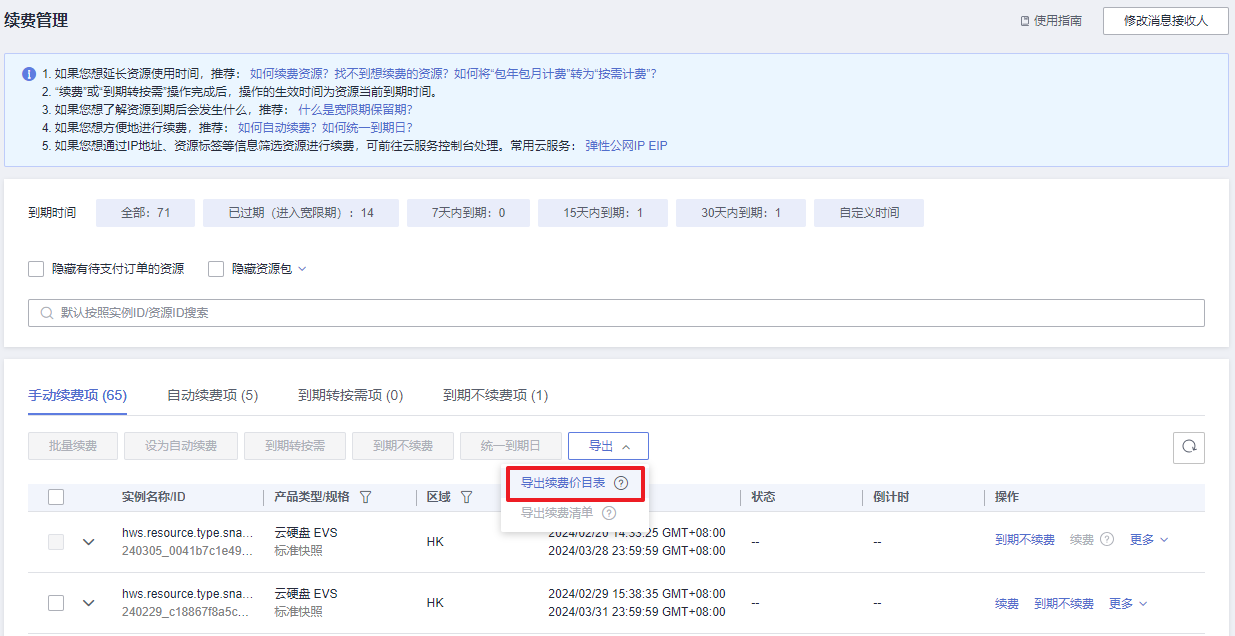Select 导出续费价目表 menu option
The height and width of the screenshot is (636, 1235).
563,483
